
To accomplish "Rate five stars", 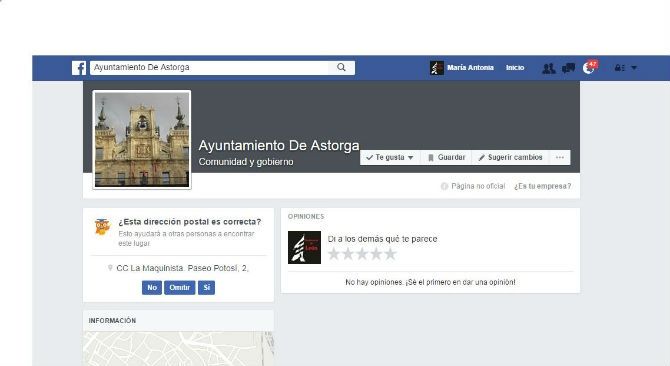I will pos(390,254).
